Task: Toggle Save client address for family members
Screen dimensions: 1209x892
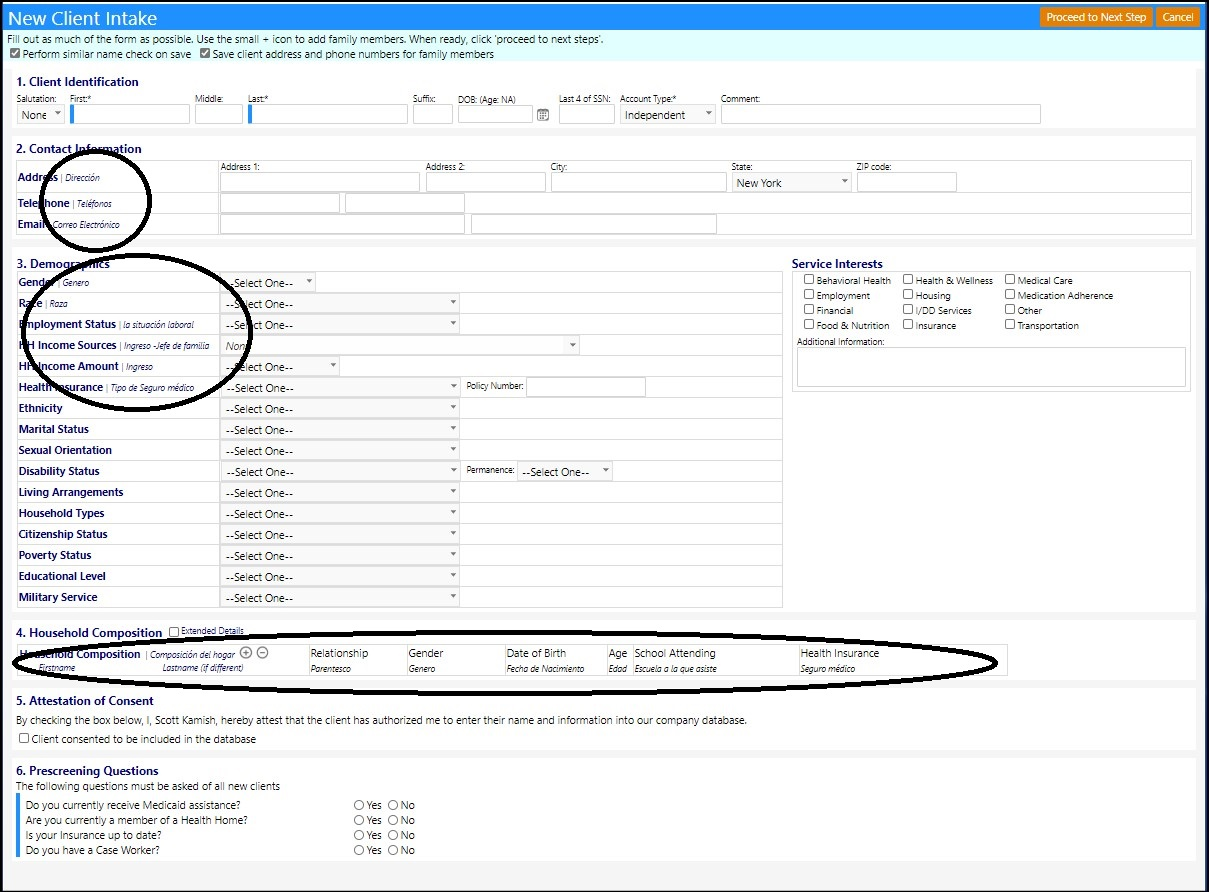Action: tap(205, 54)
